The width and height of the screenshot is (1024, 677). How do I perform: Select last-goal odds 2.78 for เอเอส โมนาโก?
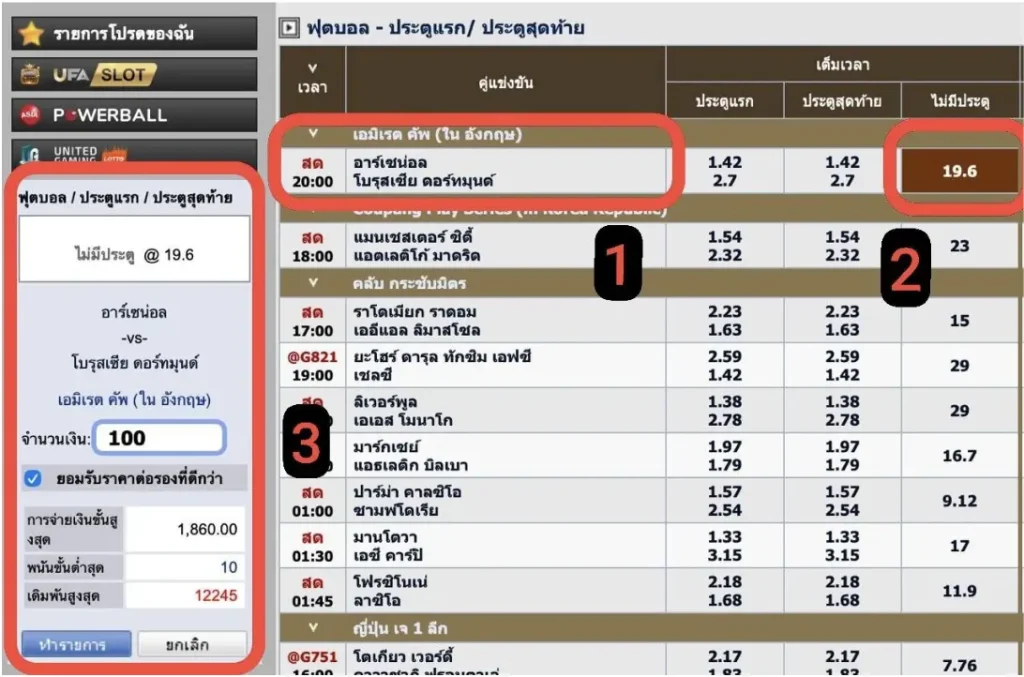842,420
